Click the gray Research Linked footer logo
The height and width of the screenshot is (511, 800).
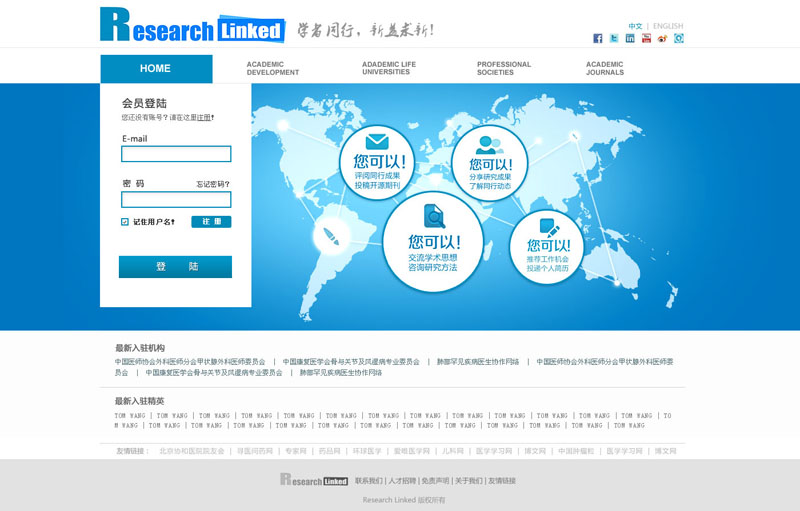click(314, 479)
